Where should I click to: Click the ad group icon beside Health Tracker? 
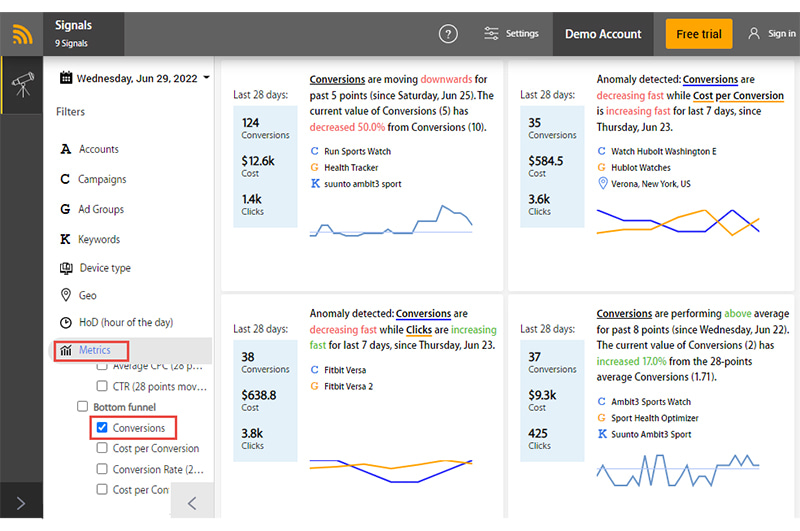click(x=314, y=167)
